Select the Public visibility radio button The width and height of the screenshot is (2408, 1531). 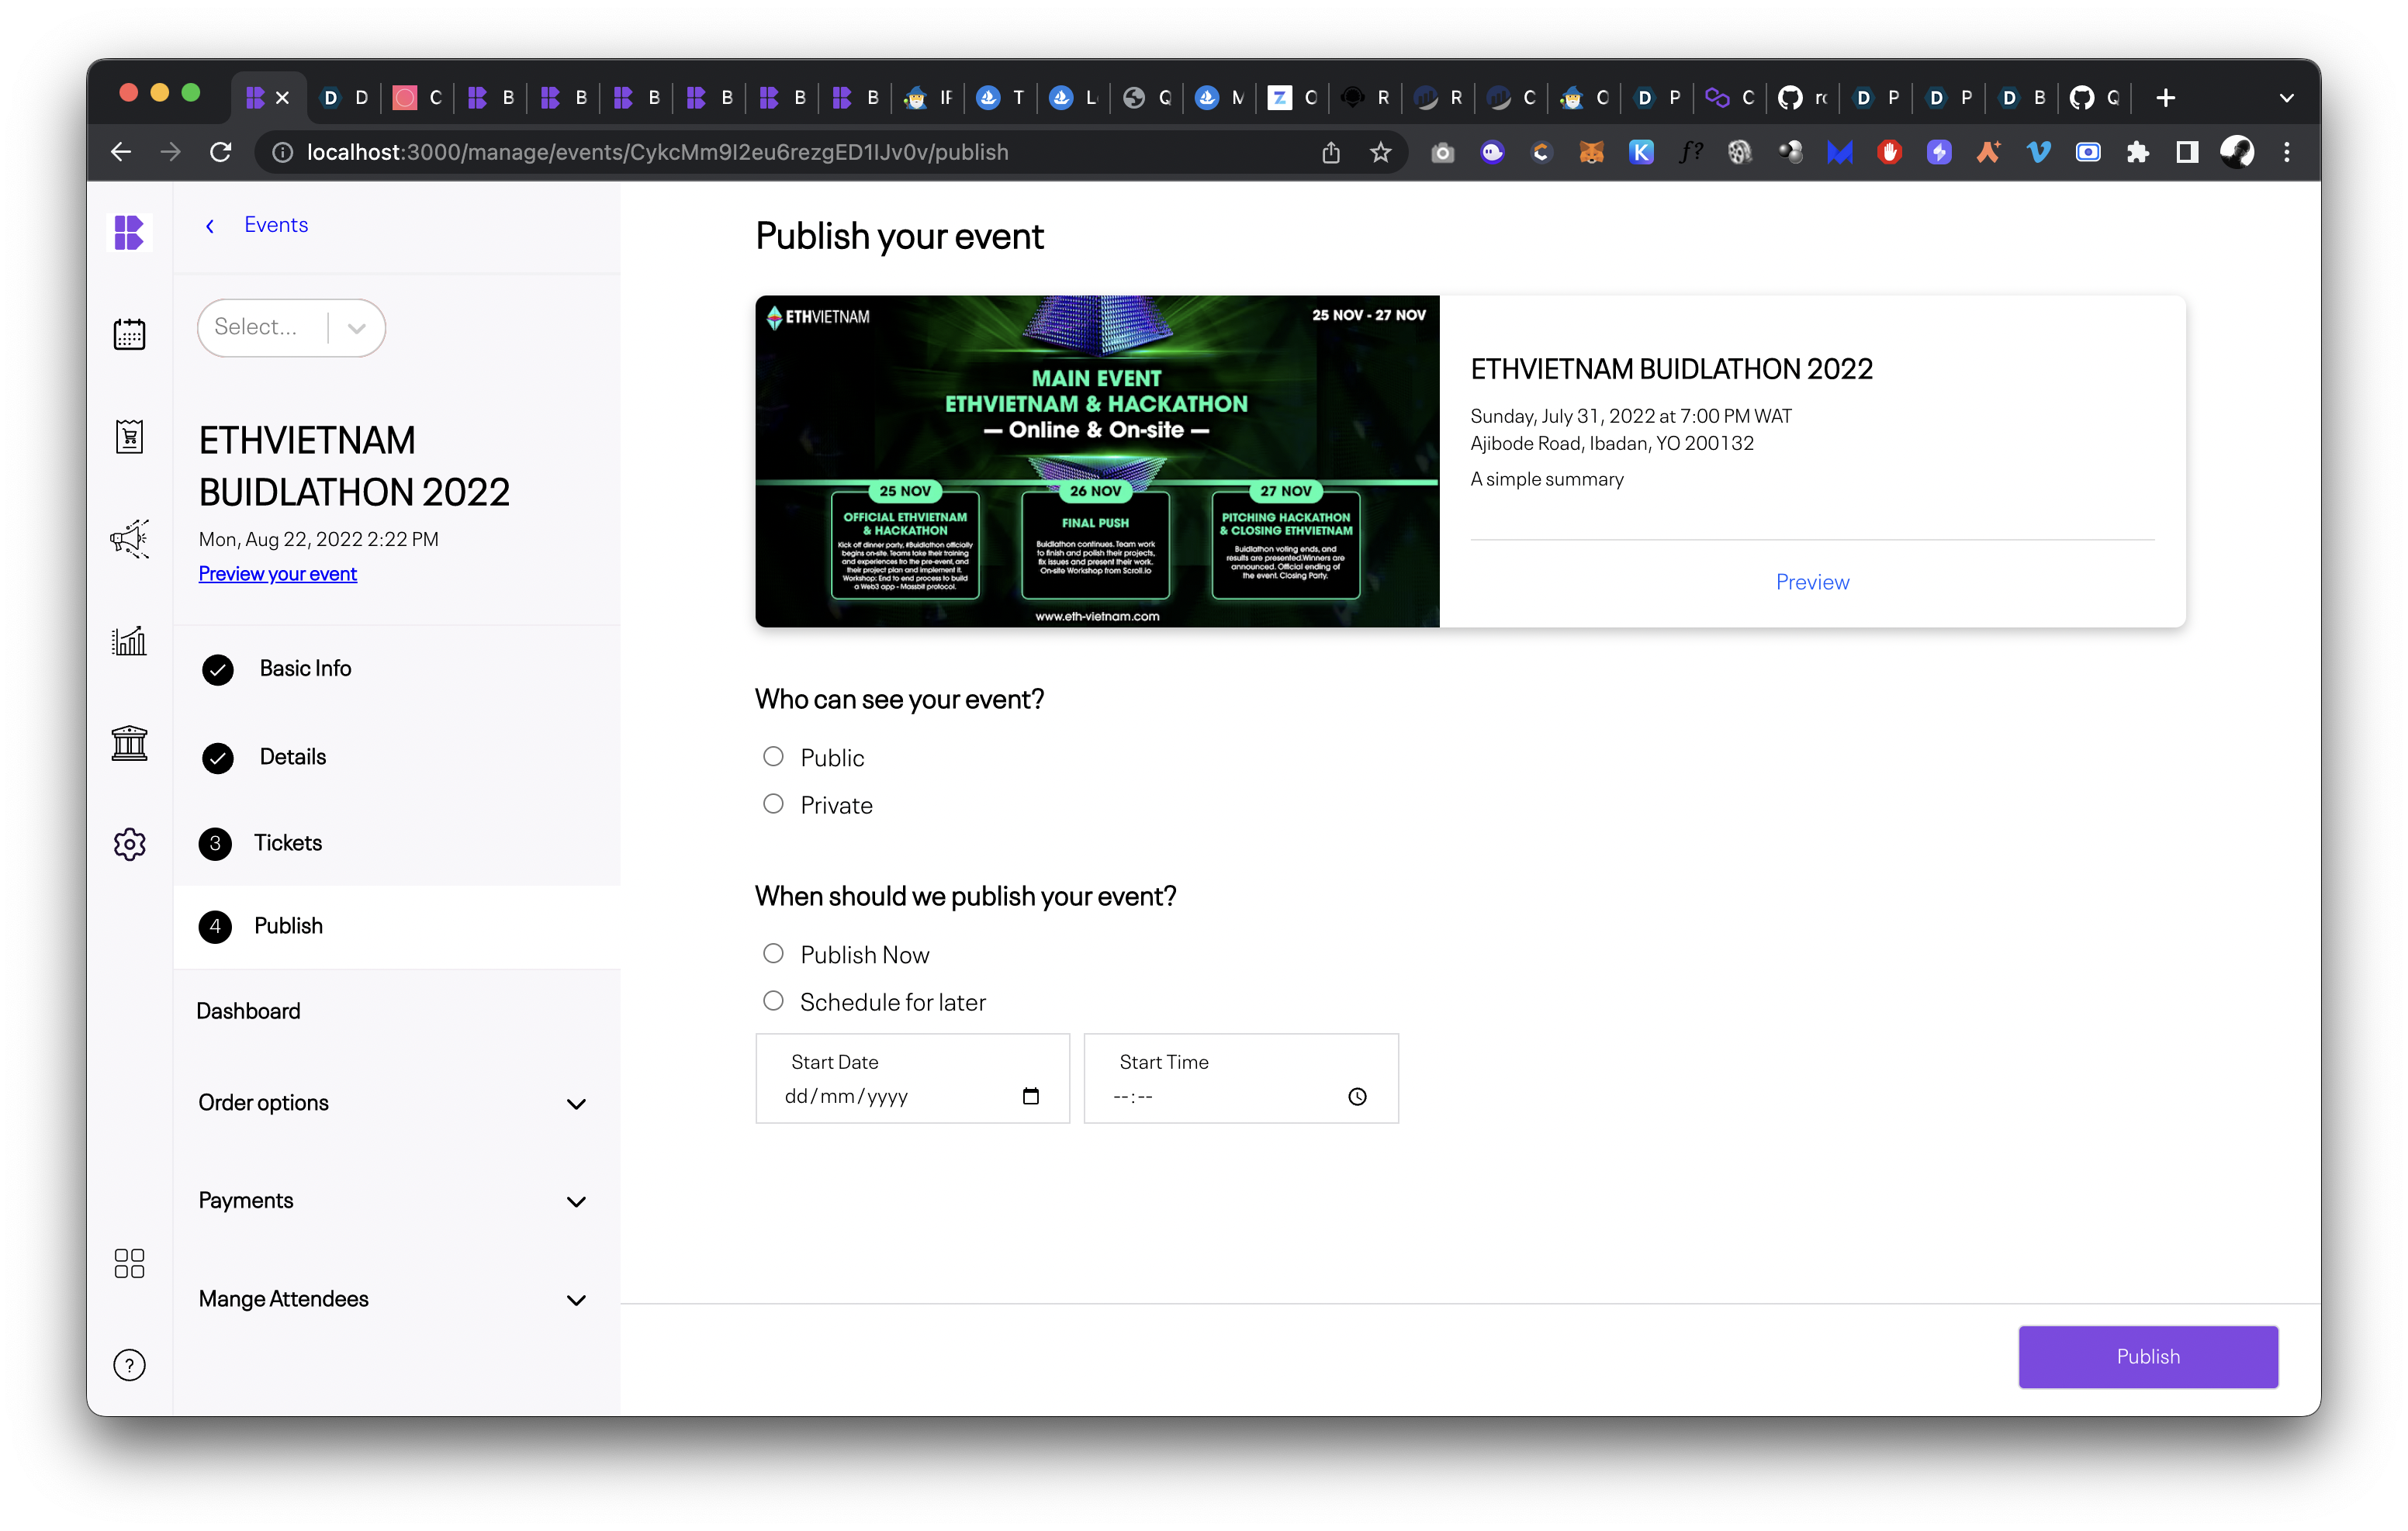pos(773,757)
